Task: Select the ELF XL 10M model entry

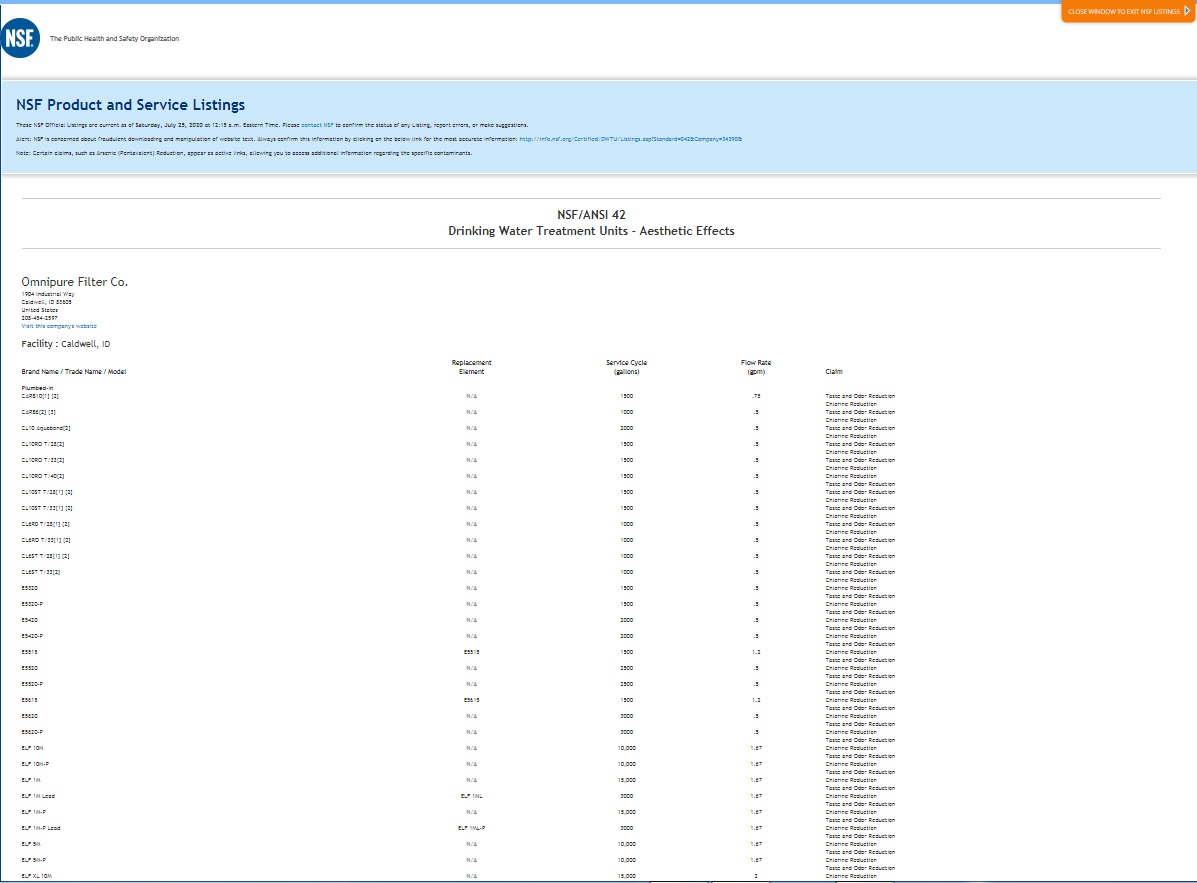Action: tap(37, 876)
